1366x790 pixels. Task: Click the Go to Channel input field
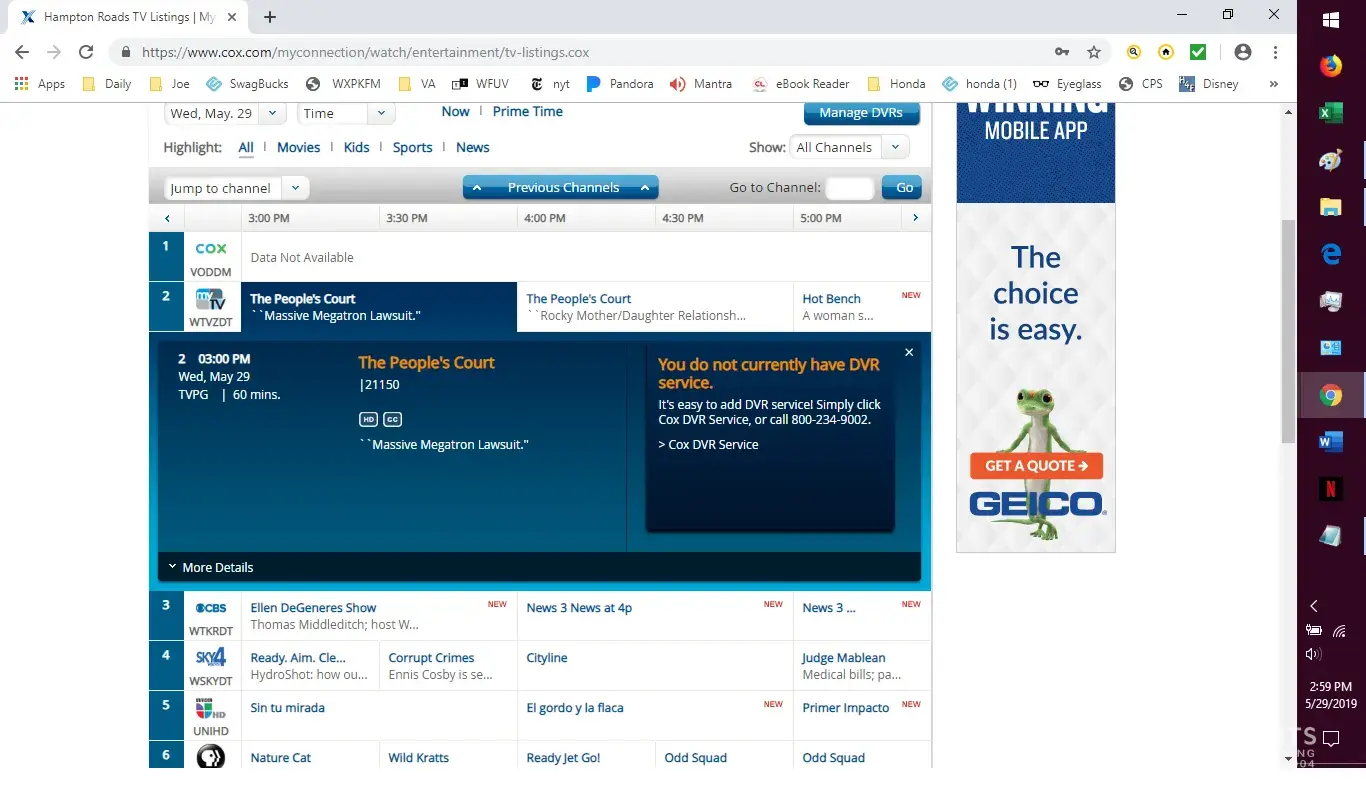(849, 188)
